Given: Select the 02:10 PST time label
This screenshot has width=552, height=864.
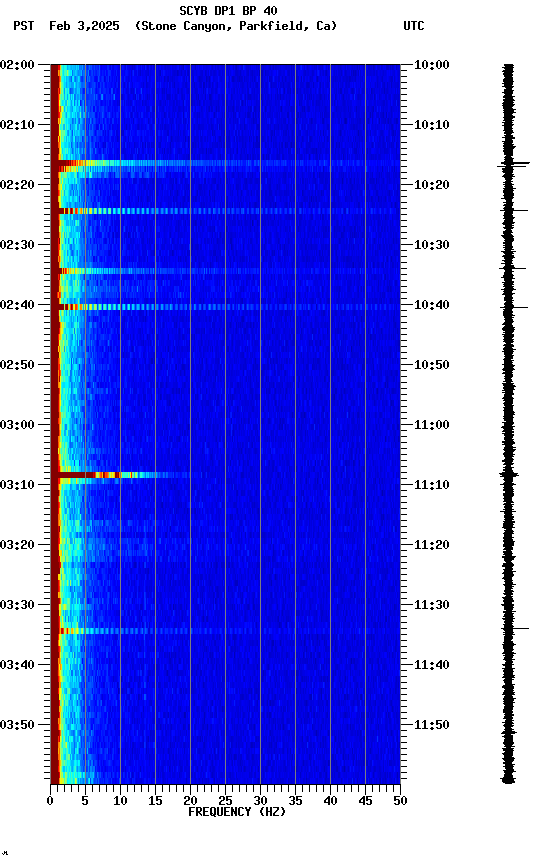Looking at the screenshot, I should click(17, 125).
